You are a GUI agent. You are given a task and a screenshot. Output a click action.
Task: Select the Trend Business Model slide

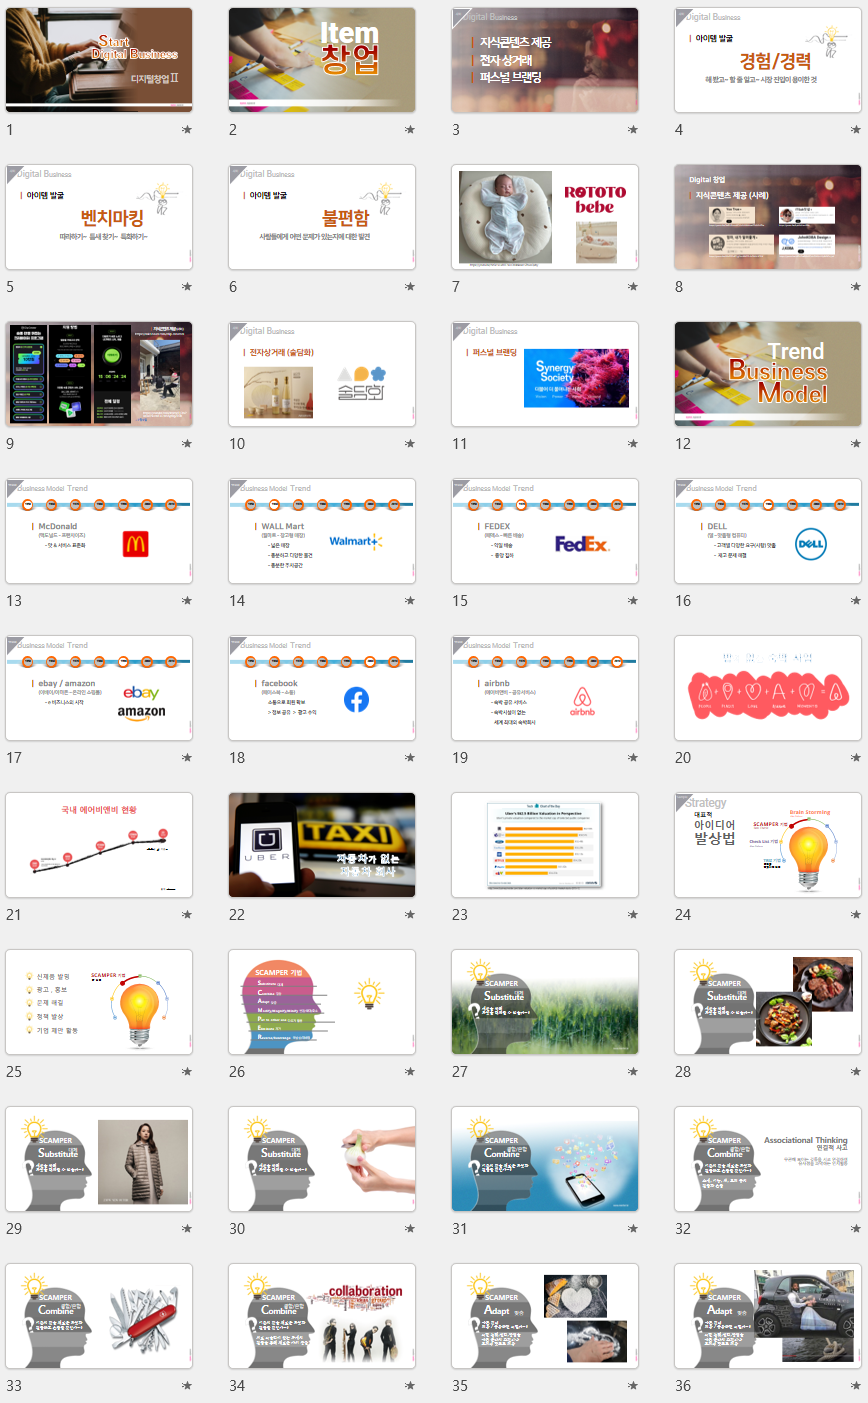(768, 374)
